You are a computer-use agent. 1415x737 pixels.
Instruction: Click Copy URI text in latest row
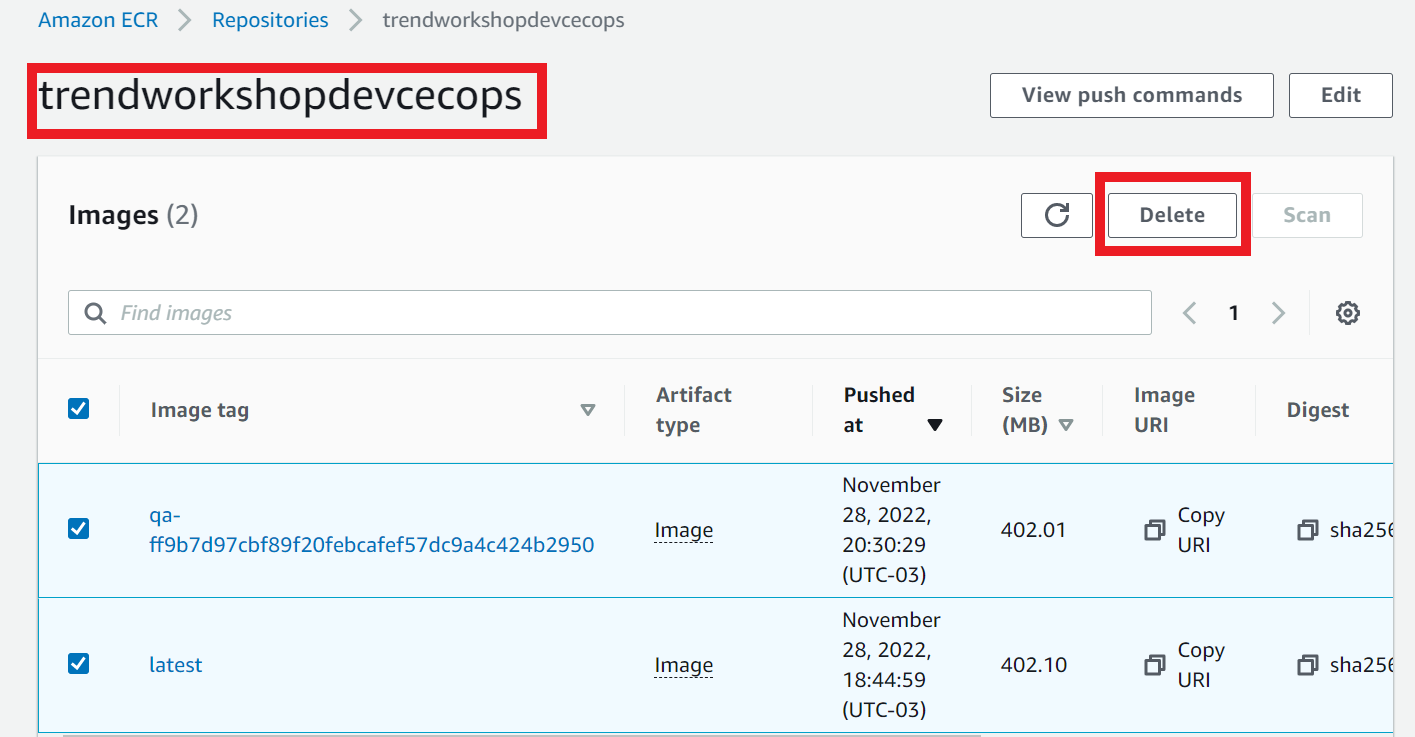coord(1201,665)
